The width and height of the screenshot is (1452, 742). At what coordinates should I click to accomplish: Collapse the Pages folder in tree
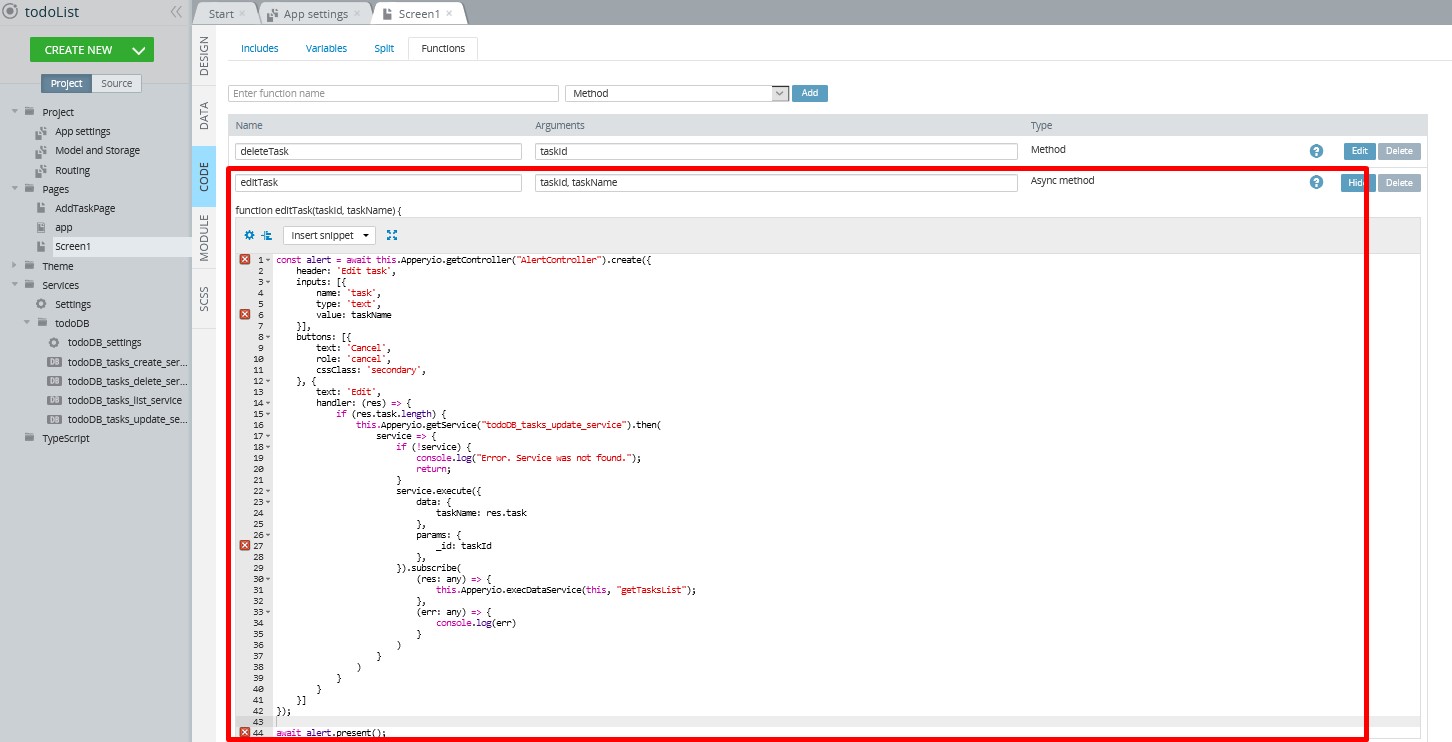point(13,189)
